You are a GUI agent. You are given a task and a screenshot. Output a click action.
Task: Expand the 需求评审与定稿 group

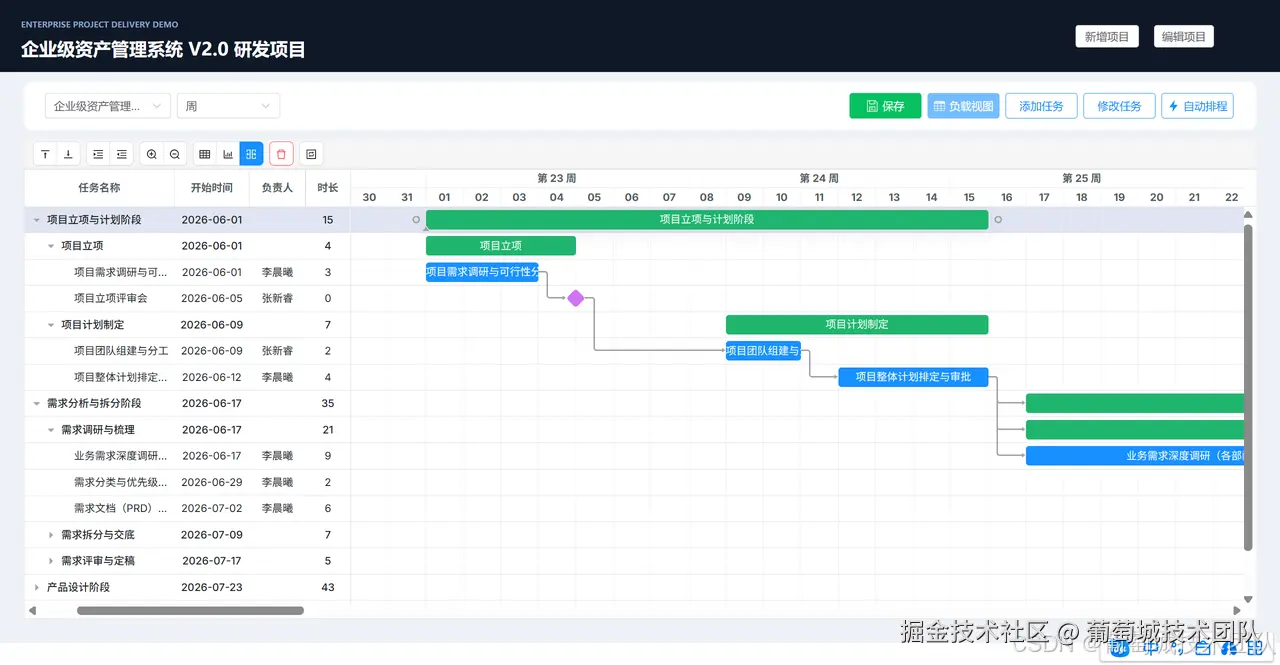coord(51,561)
